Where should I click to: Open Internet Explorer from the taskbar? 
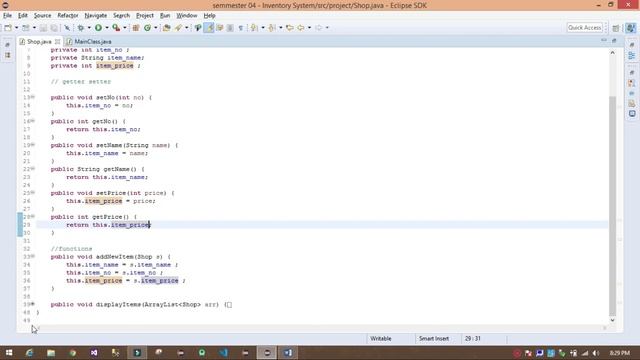(29, 353)
